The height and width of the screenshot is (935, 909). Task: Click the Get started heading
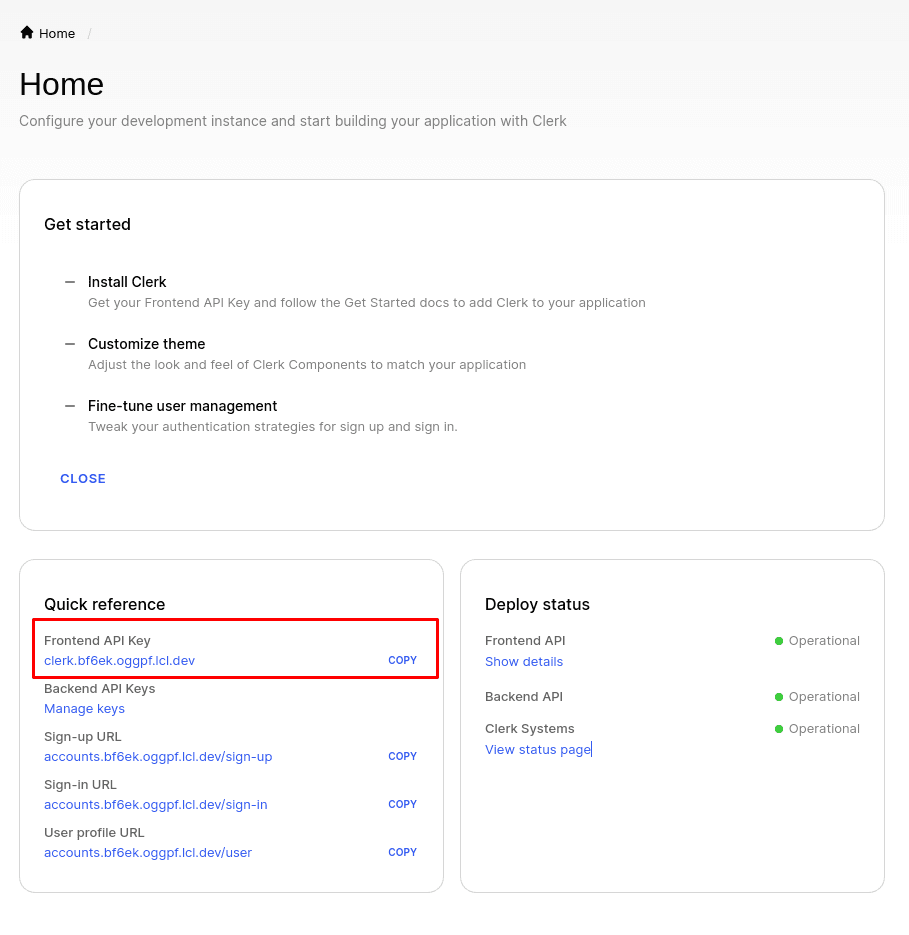click(87, 224)
